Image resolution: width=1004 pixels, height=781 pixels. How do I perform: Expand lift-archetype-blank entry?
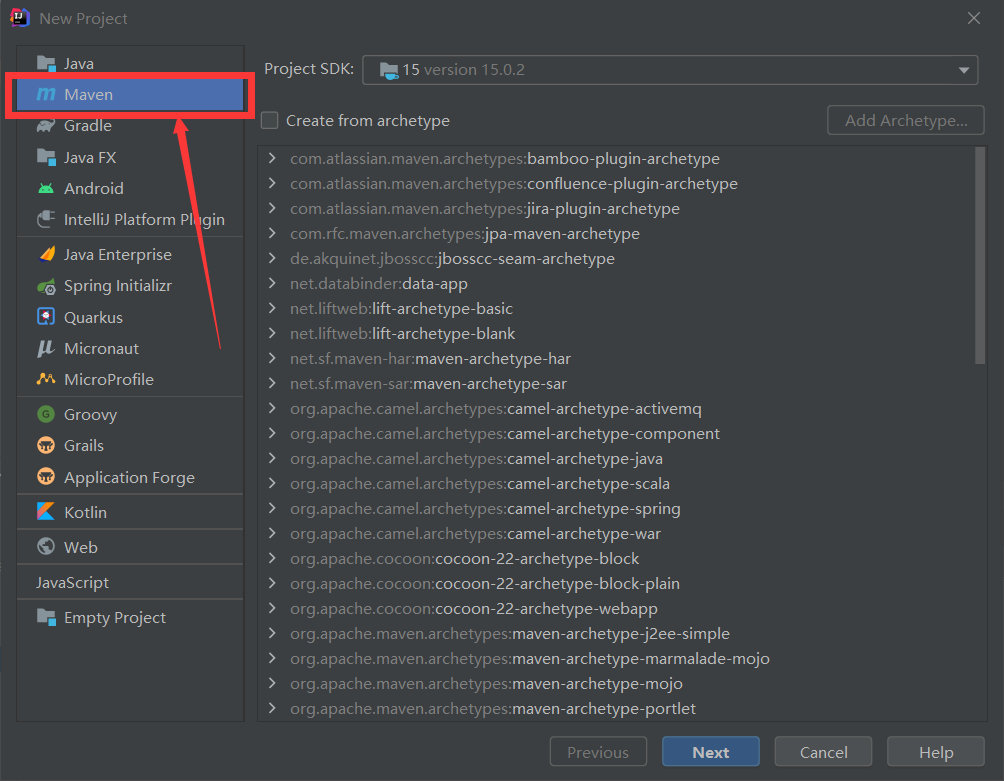pyautogui.click(x=272, y=333)
